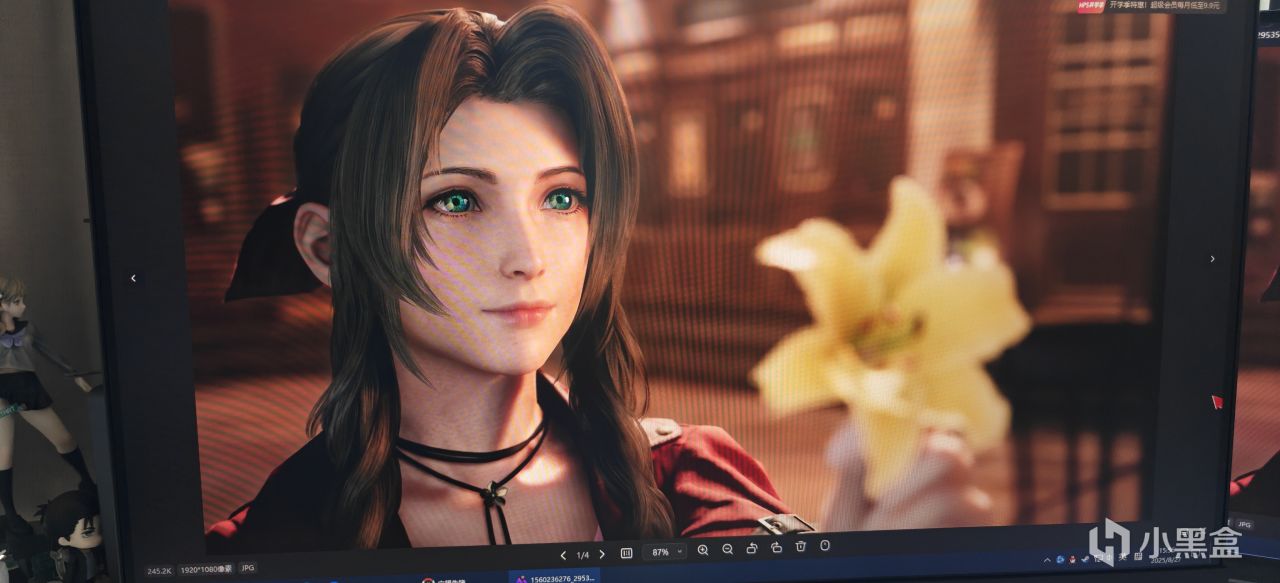Click the right-edge next image arrow

click(1212, 259)
